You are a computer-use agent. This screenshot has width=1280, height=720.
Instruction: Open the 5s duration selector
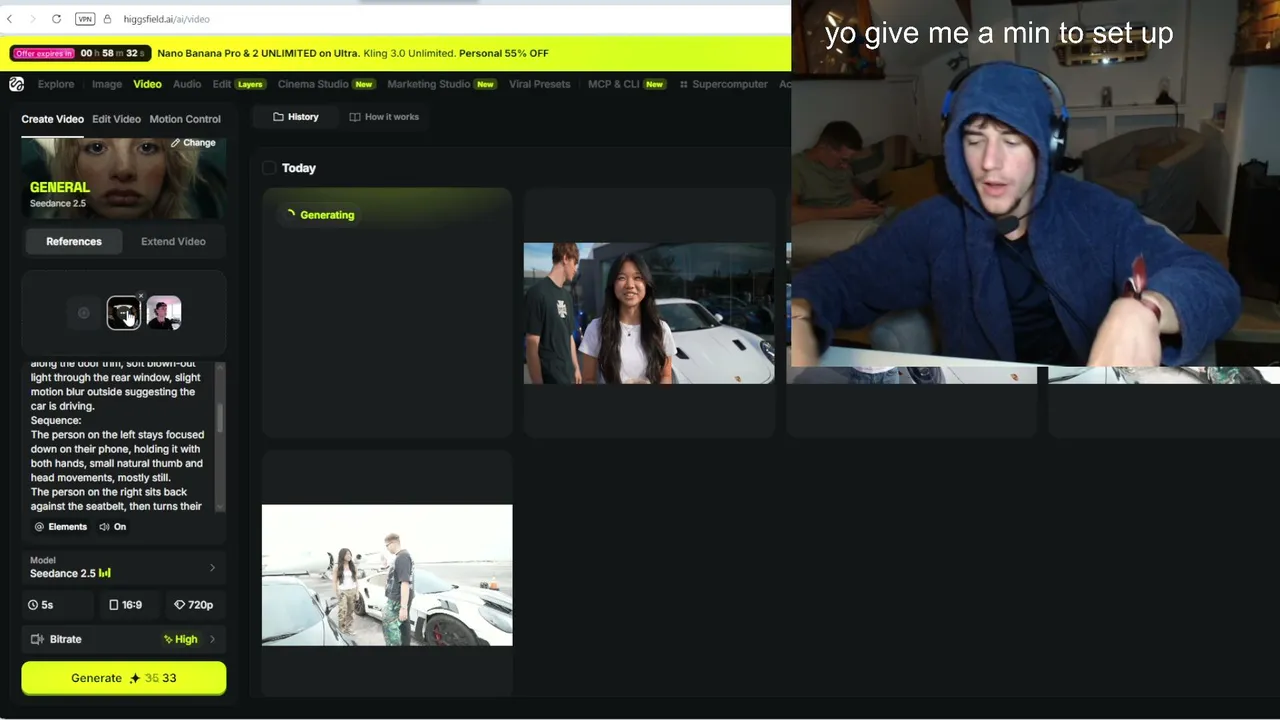click(57, 605)
